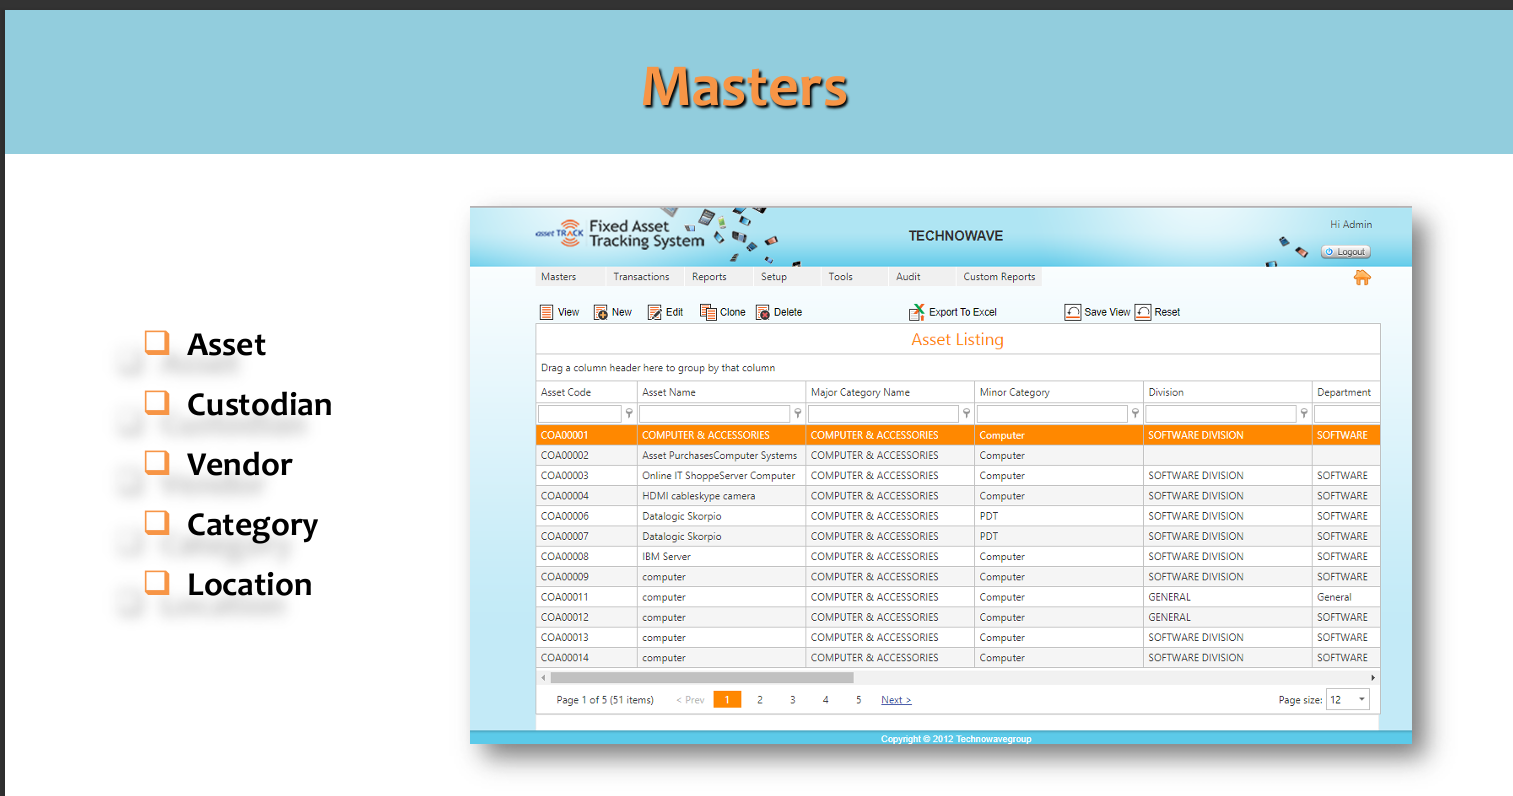Click 'Online IT ShoppeServer Computer' asset name
This screenshot has width=1513, height=796.
[x=719, y=476]
